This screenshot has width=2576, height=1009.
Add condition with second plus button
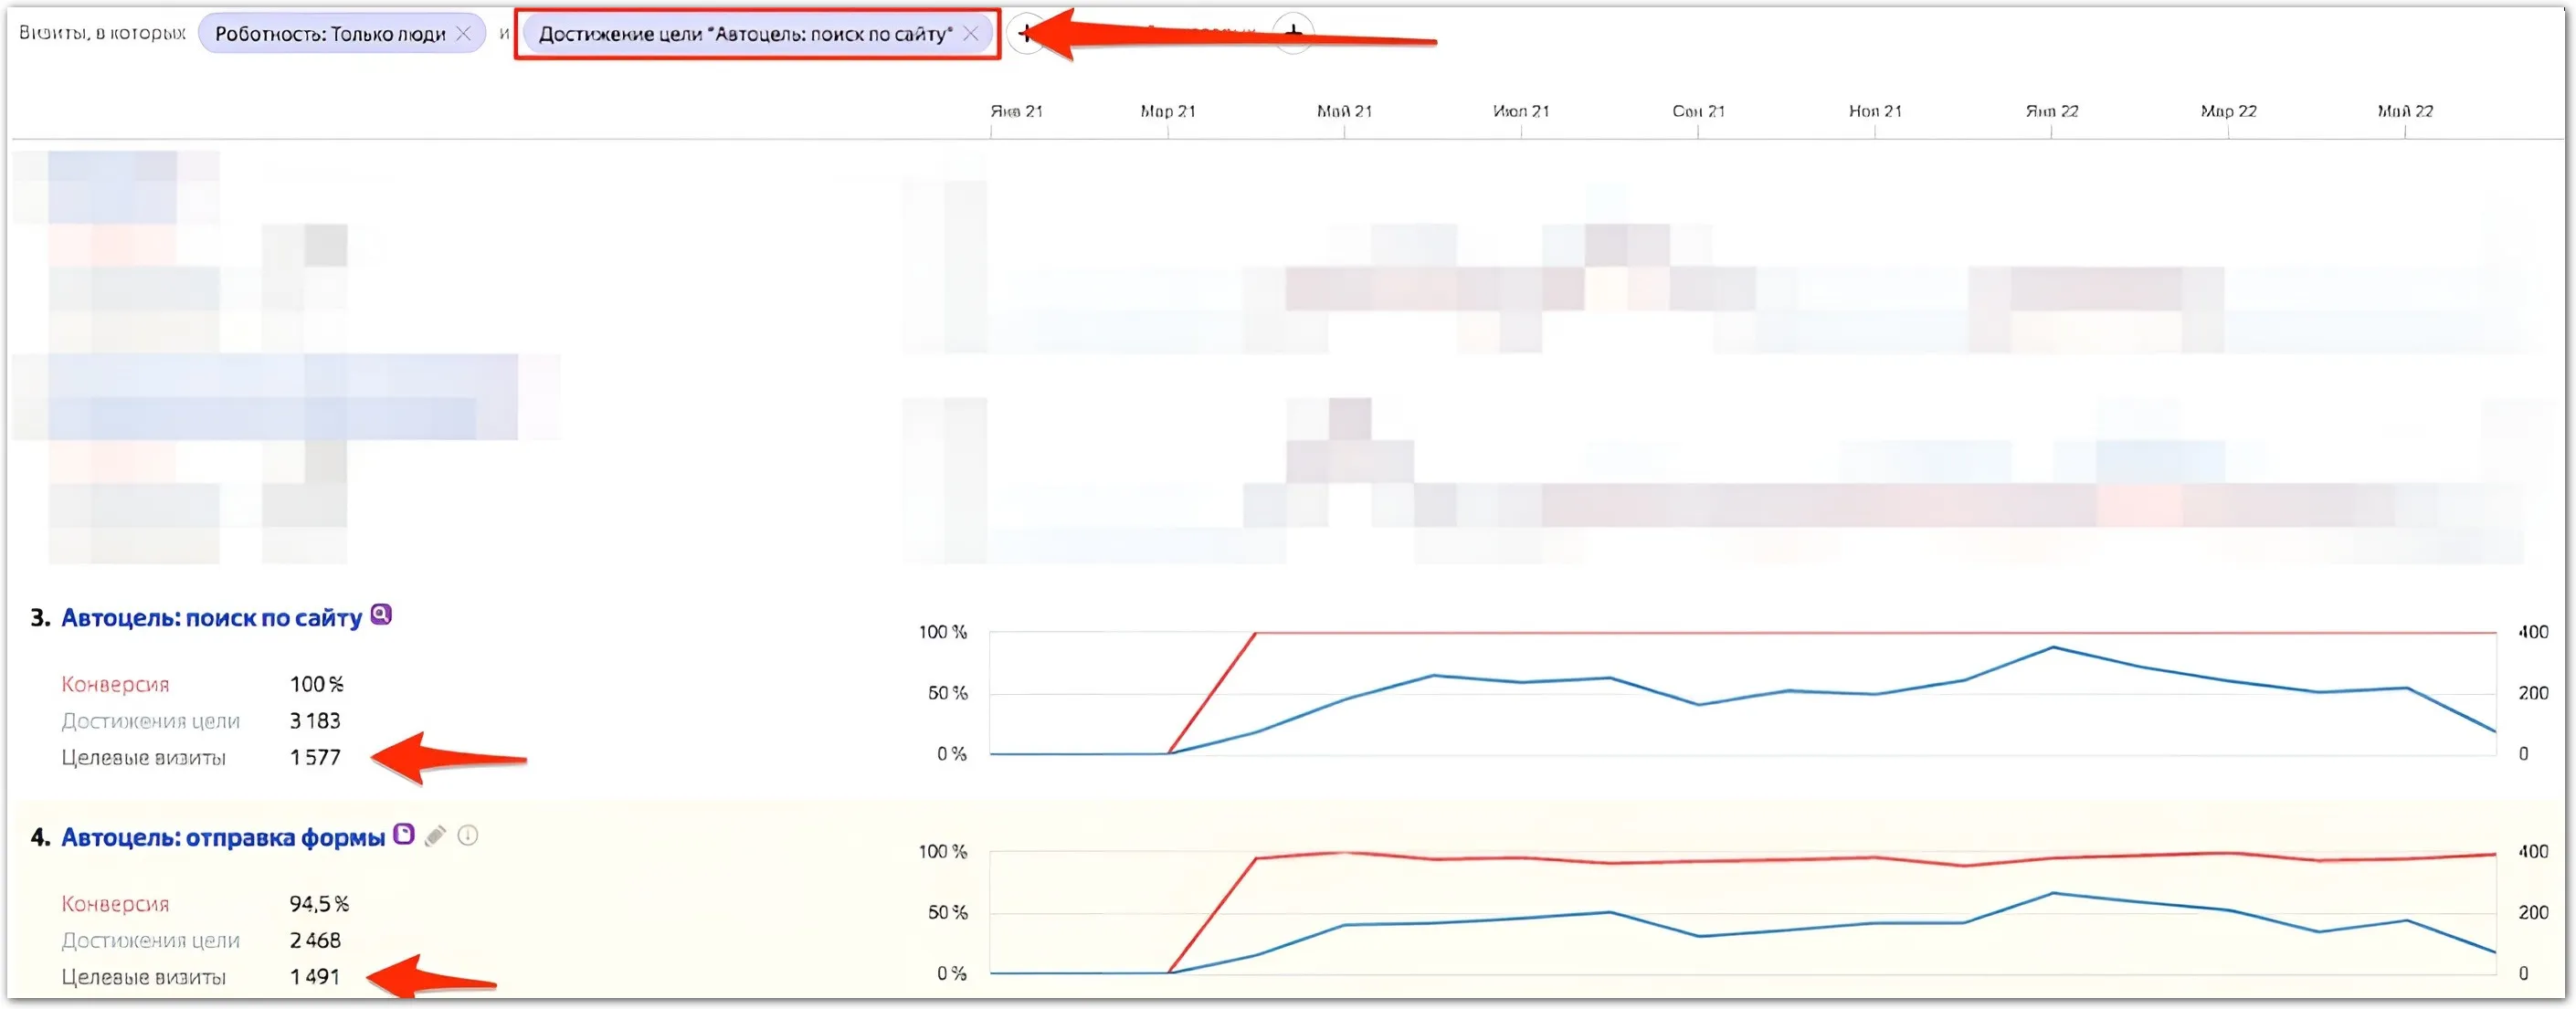pos(1293,33)
